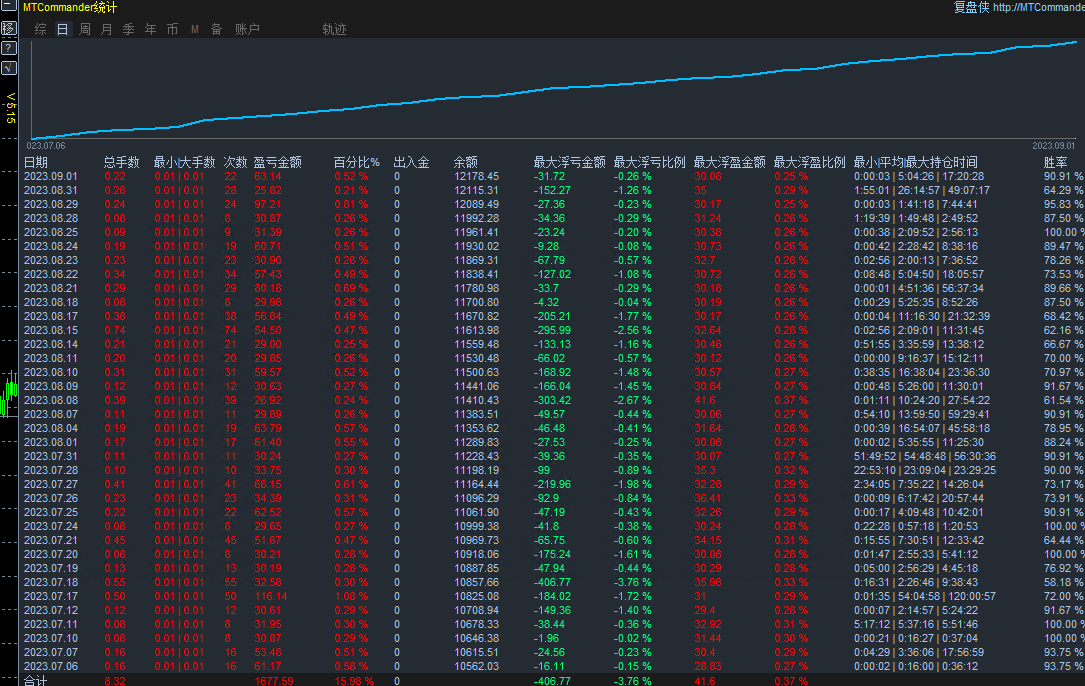The height and width of the screenshot is (686, 1085).
Task: Click the green candlestick in left sidebar
Action: 9,393
